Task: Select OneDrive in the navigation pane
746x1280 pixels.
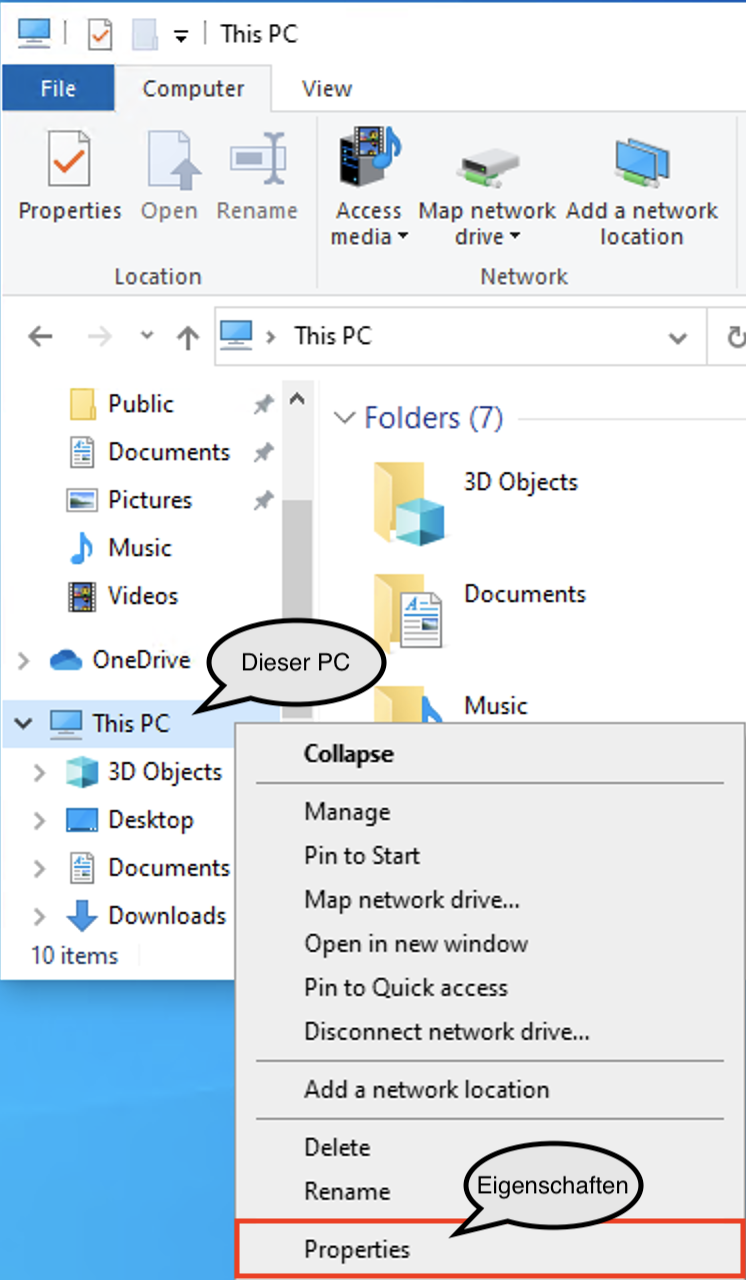Action: [x=140, y=660]
